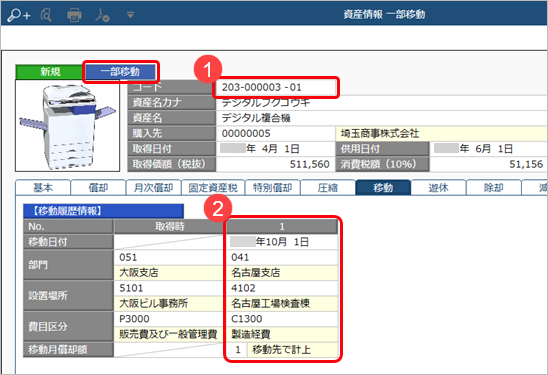This screenshot has width=548, height=375.
Task: Switch to the 遊休 tab
Action: coord(438,188)
